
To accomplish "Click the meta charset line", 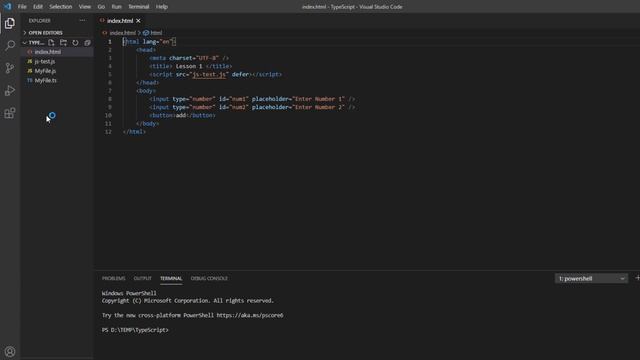I will coord(189,58).
